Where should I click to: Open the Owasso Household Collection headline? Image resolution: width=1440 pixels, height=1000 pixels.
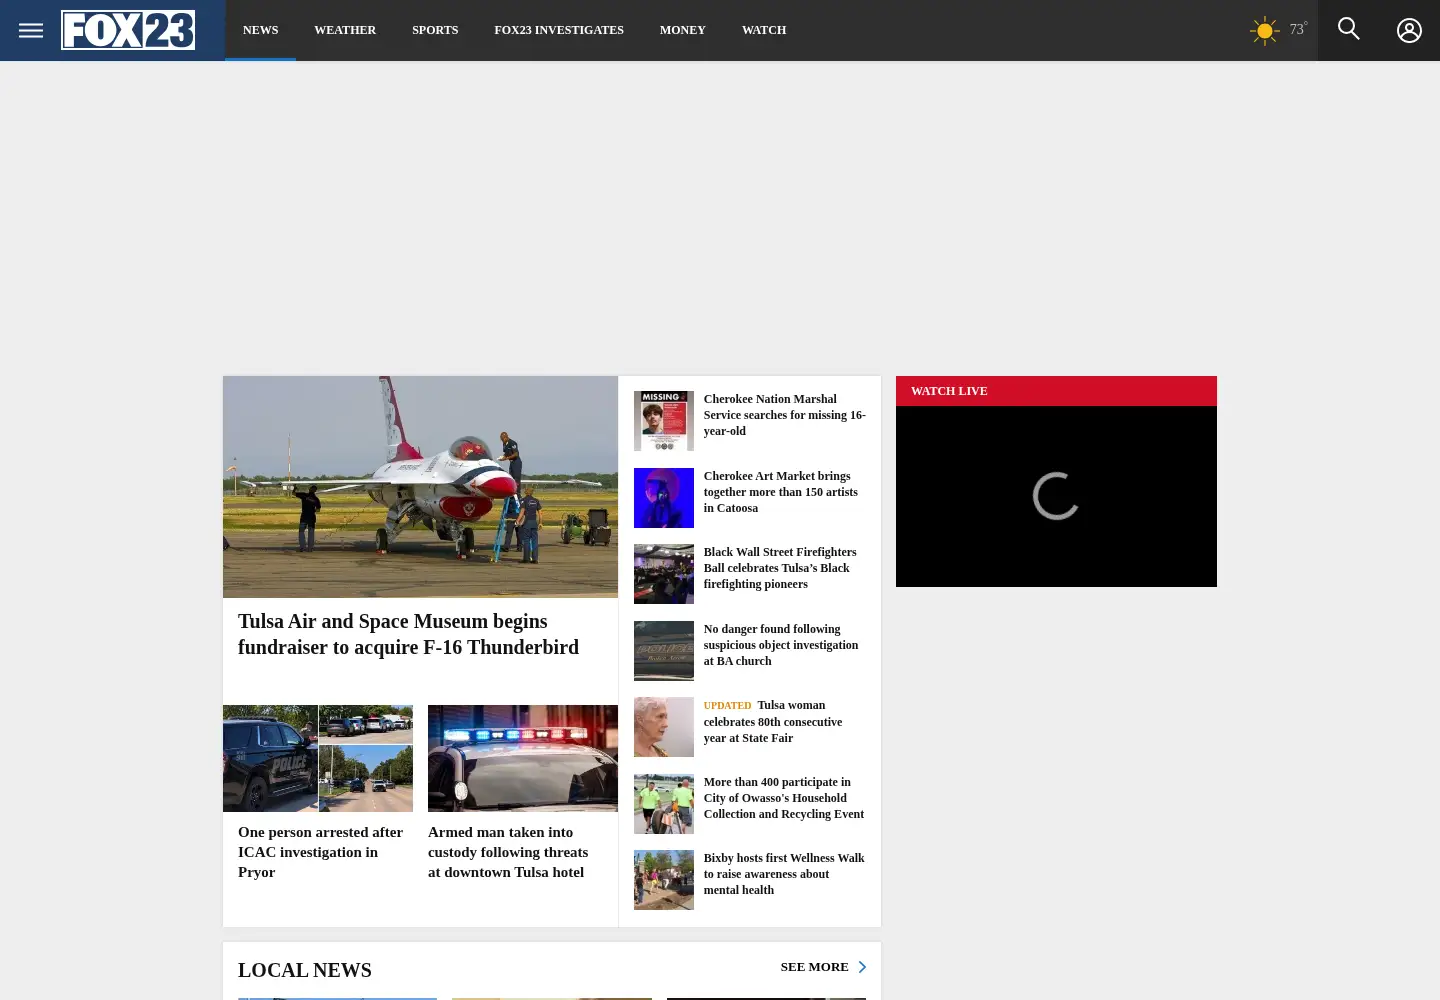(784, 798)
